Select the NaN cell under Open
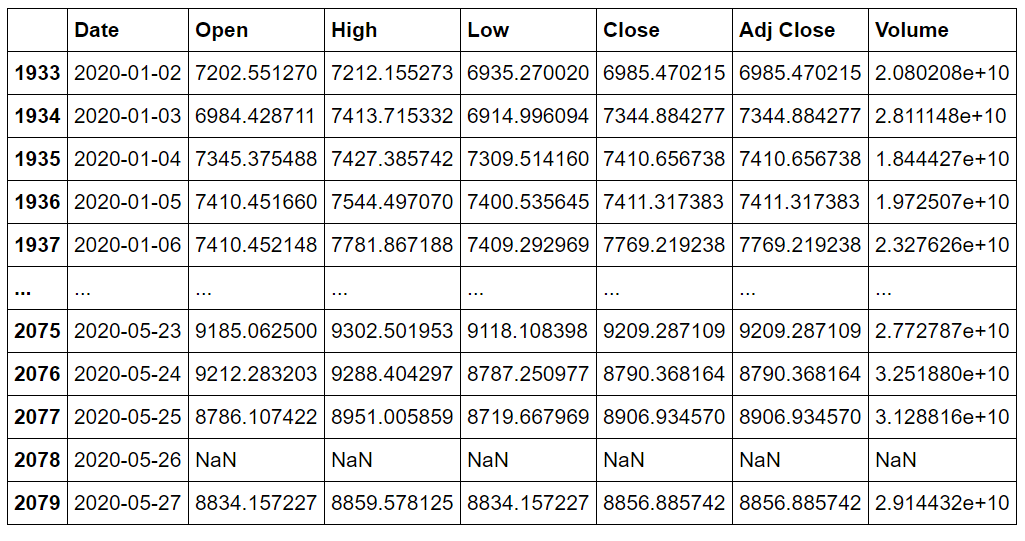 click(216, 460)
